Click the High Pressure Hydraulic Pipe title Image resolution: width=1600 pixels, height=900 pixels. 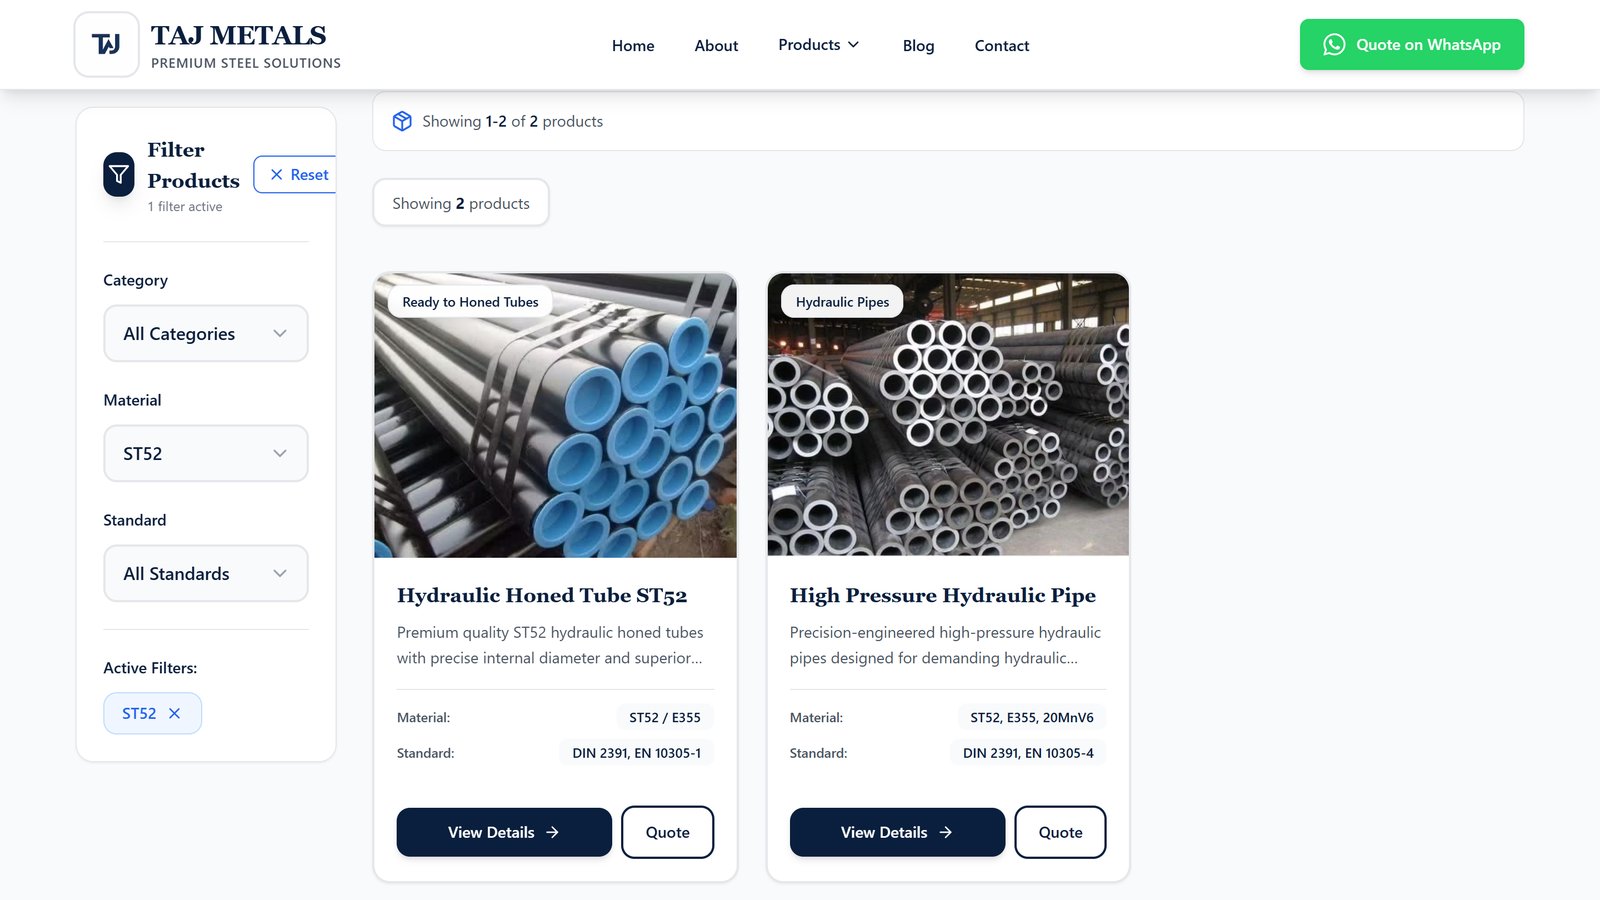[x=943, y=595]
